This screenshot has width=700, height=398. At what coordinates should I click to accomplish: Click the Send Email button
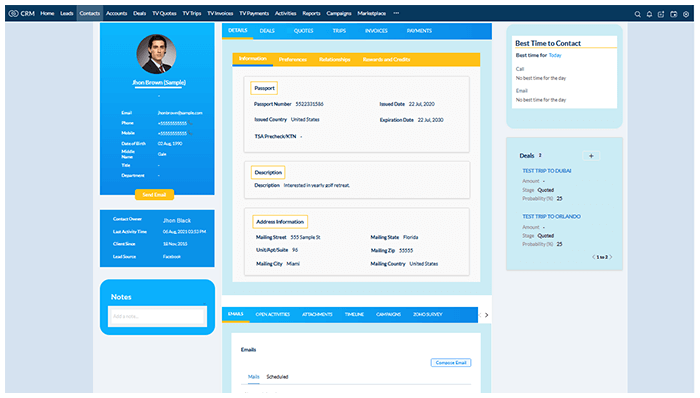coord(154,195)
